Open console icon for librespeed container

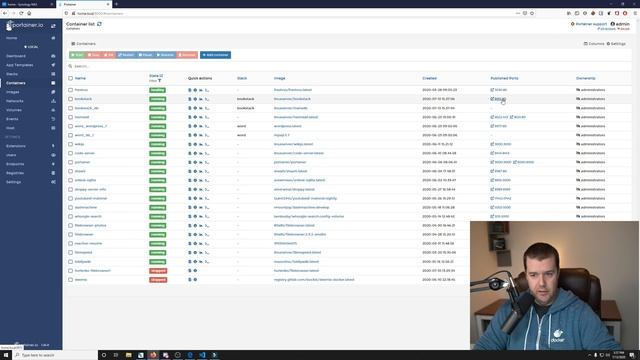pyautogui.click(x=207, y=252)
